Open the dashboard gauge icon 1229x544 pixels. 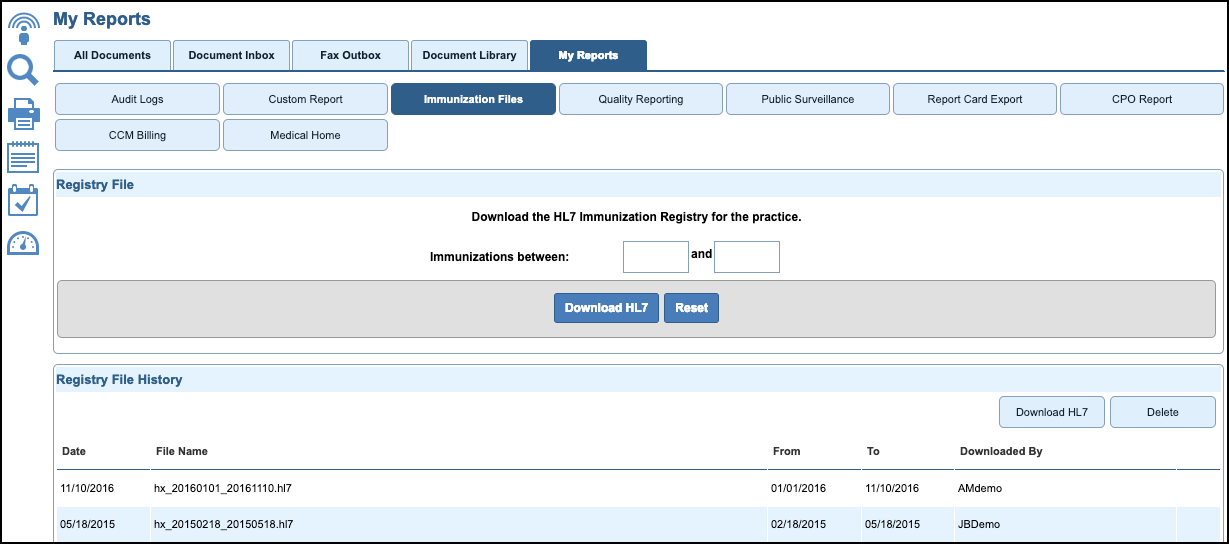tap(23, 243)
